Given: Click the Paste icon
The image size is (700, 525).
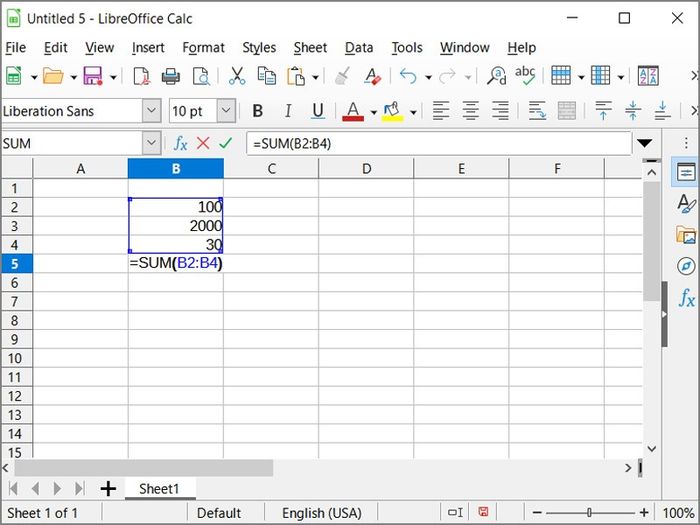Looking at the screenshot, I should point(296,76).
